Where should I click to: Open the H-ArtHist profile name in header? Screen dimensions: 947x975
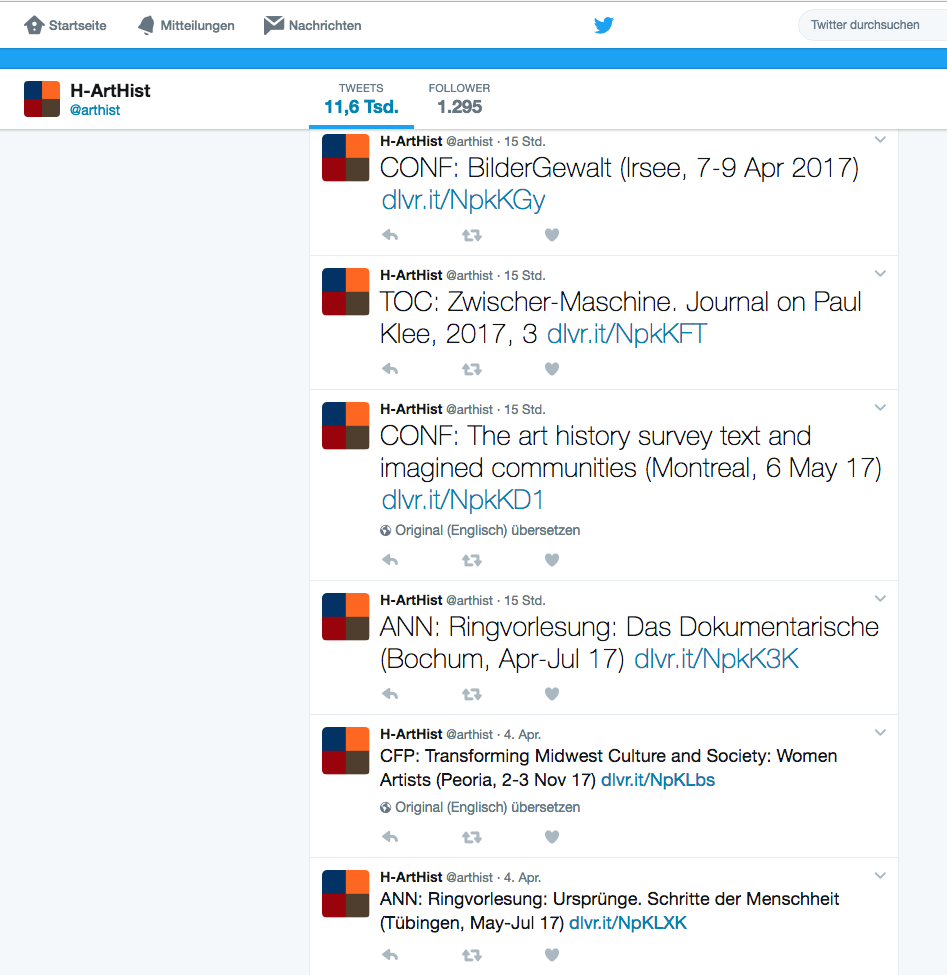pyautogui.click(x=110, y=91)
